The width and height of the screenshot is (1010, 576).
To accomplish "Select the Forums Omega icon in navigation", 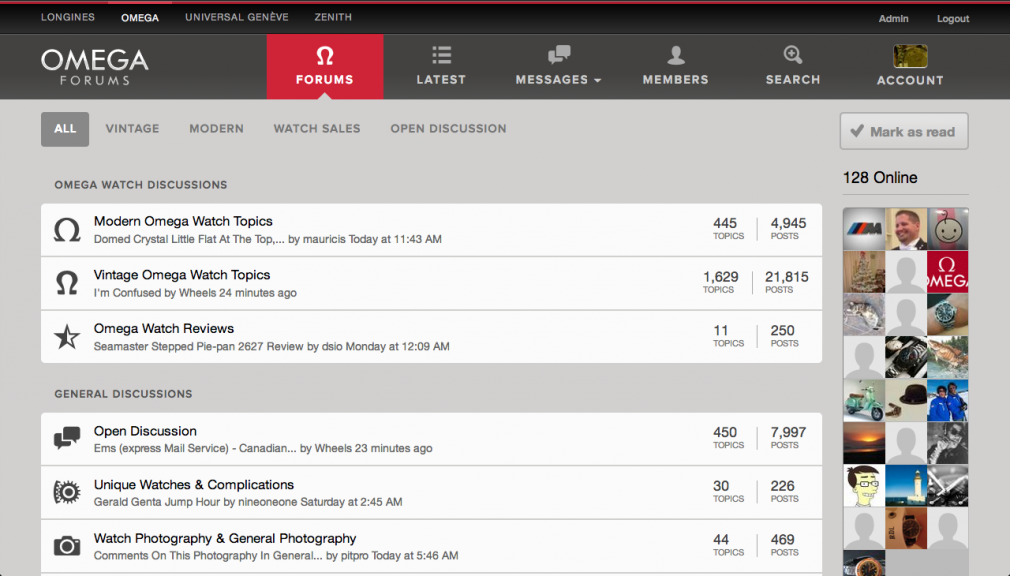I will point(324,55).
